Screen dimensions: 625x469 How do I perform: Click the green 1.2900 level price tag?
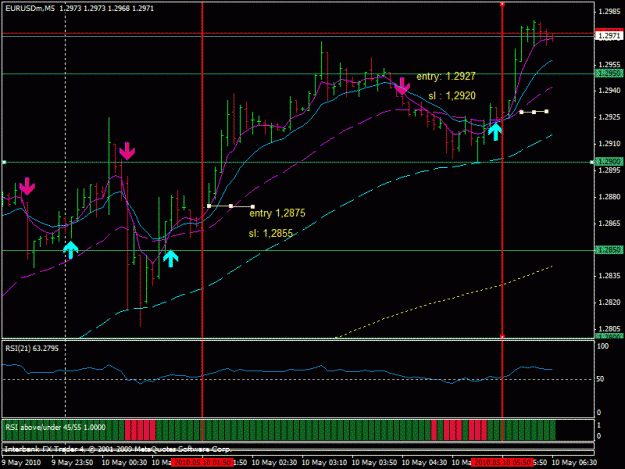click(609, 161)
